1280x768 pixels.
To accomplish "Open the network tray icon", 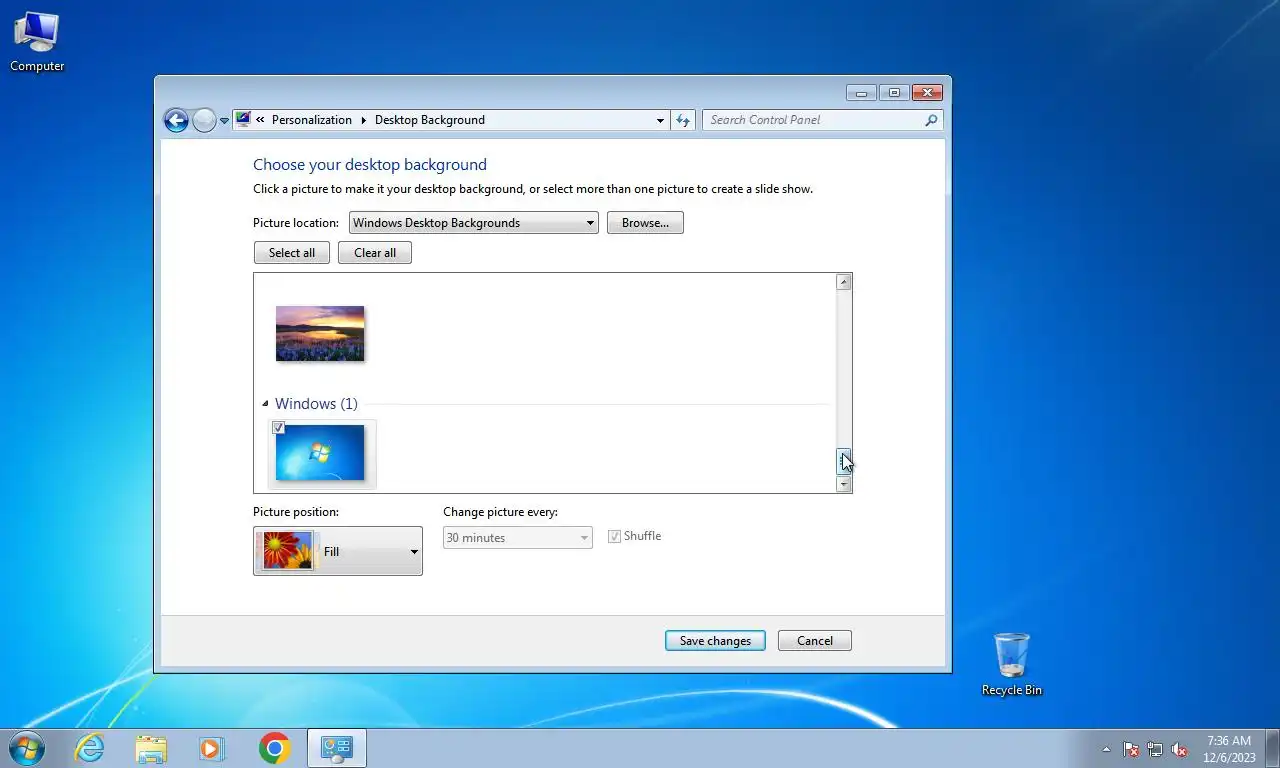I will point(1155,749).
